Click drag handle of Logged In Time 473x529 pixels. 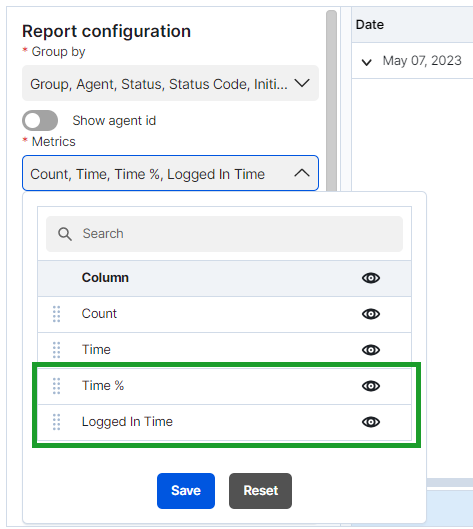point(56,422)
